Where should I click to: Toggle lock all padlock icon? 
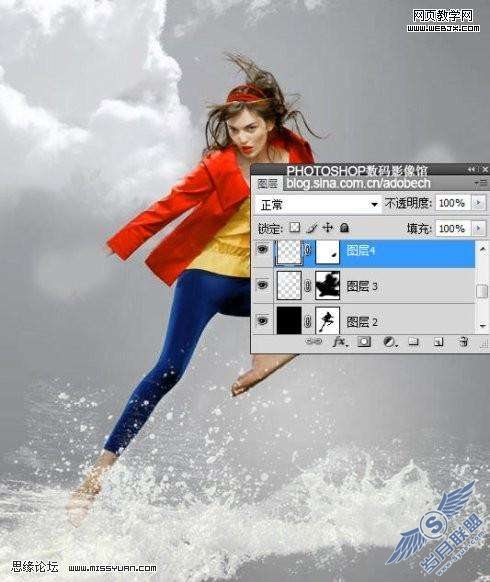[x=344, y=228]
